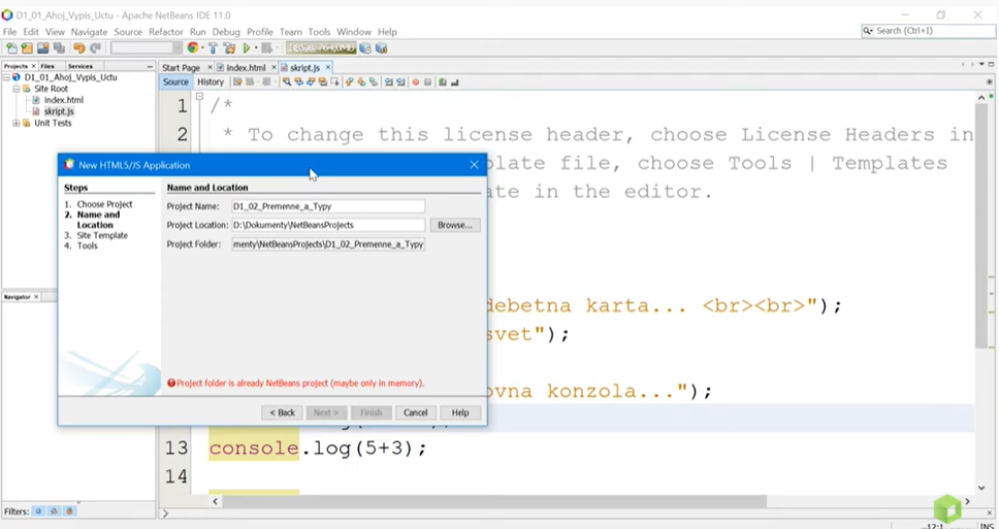Click the Project Name text field
This screenshot has width=999, height=529.
coord(327,206)
